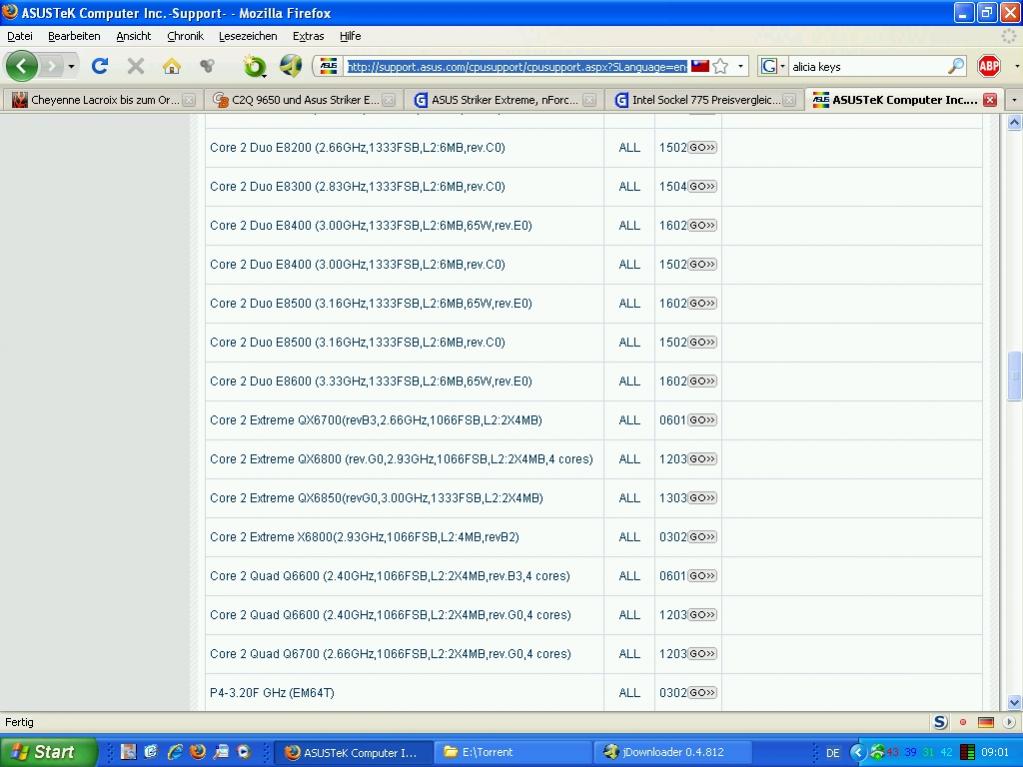1023x767 pixels.
Task: Click the scrollbar up arrow
Action: pyautogui.click(x=1014, y=122)
